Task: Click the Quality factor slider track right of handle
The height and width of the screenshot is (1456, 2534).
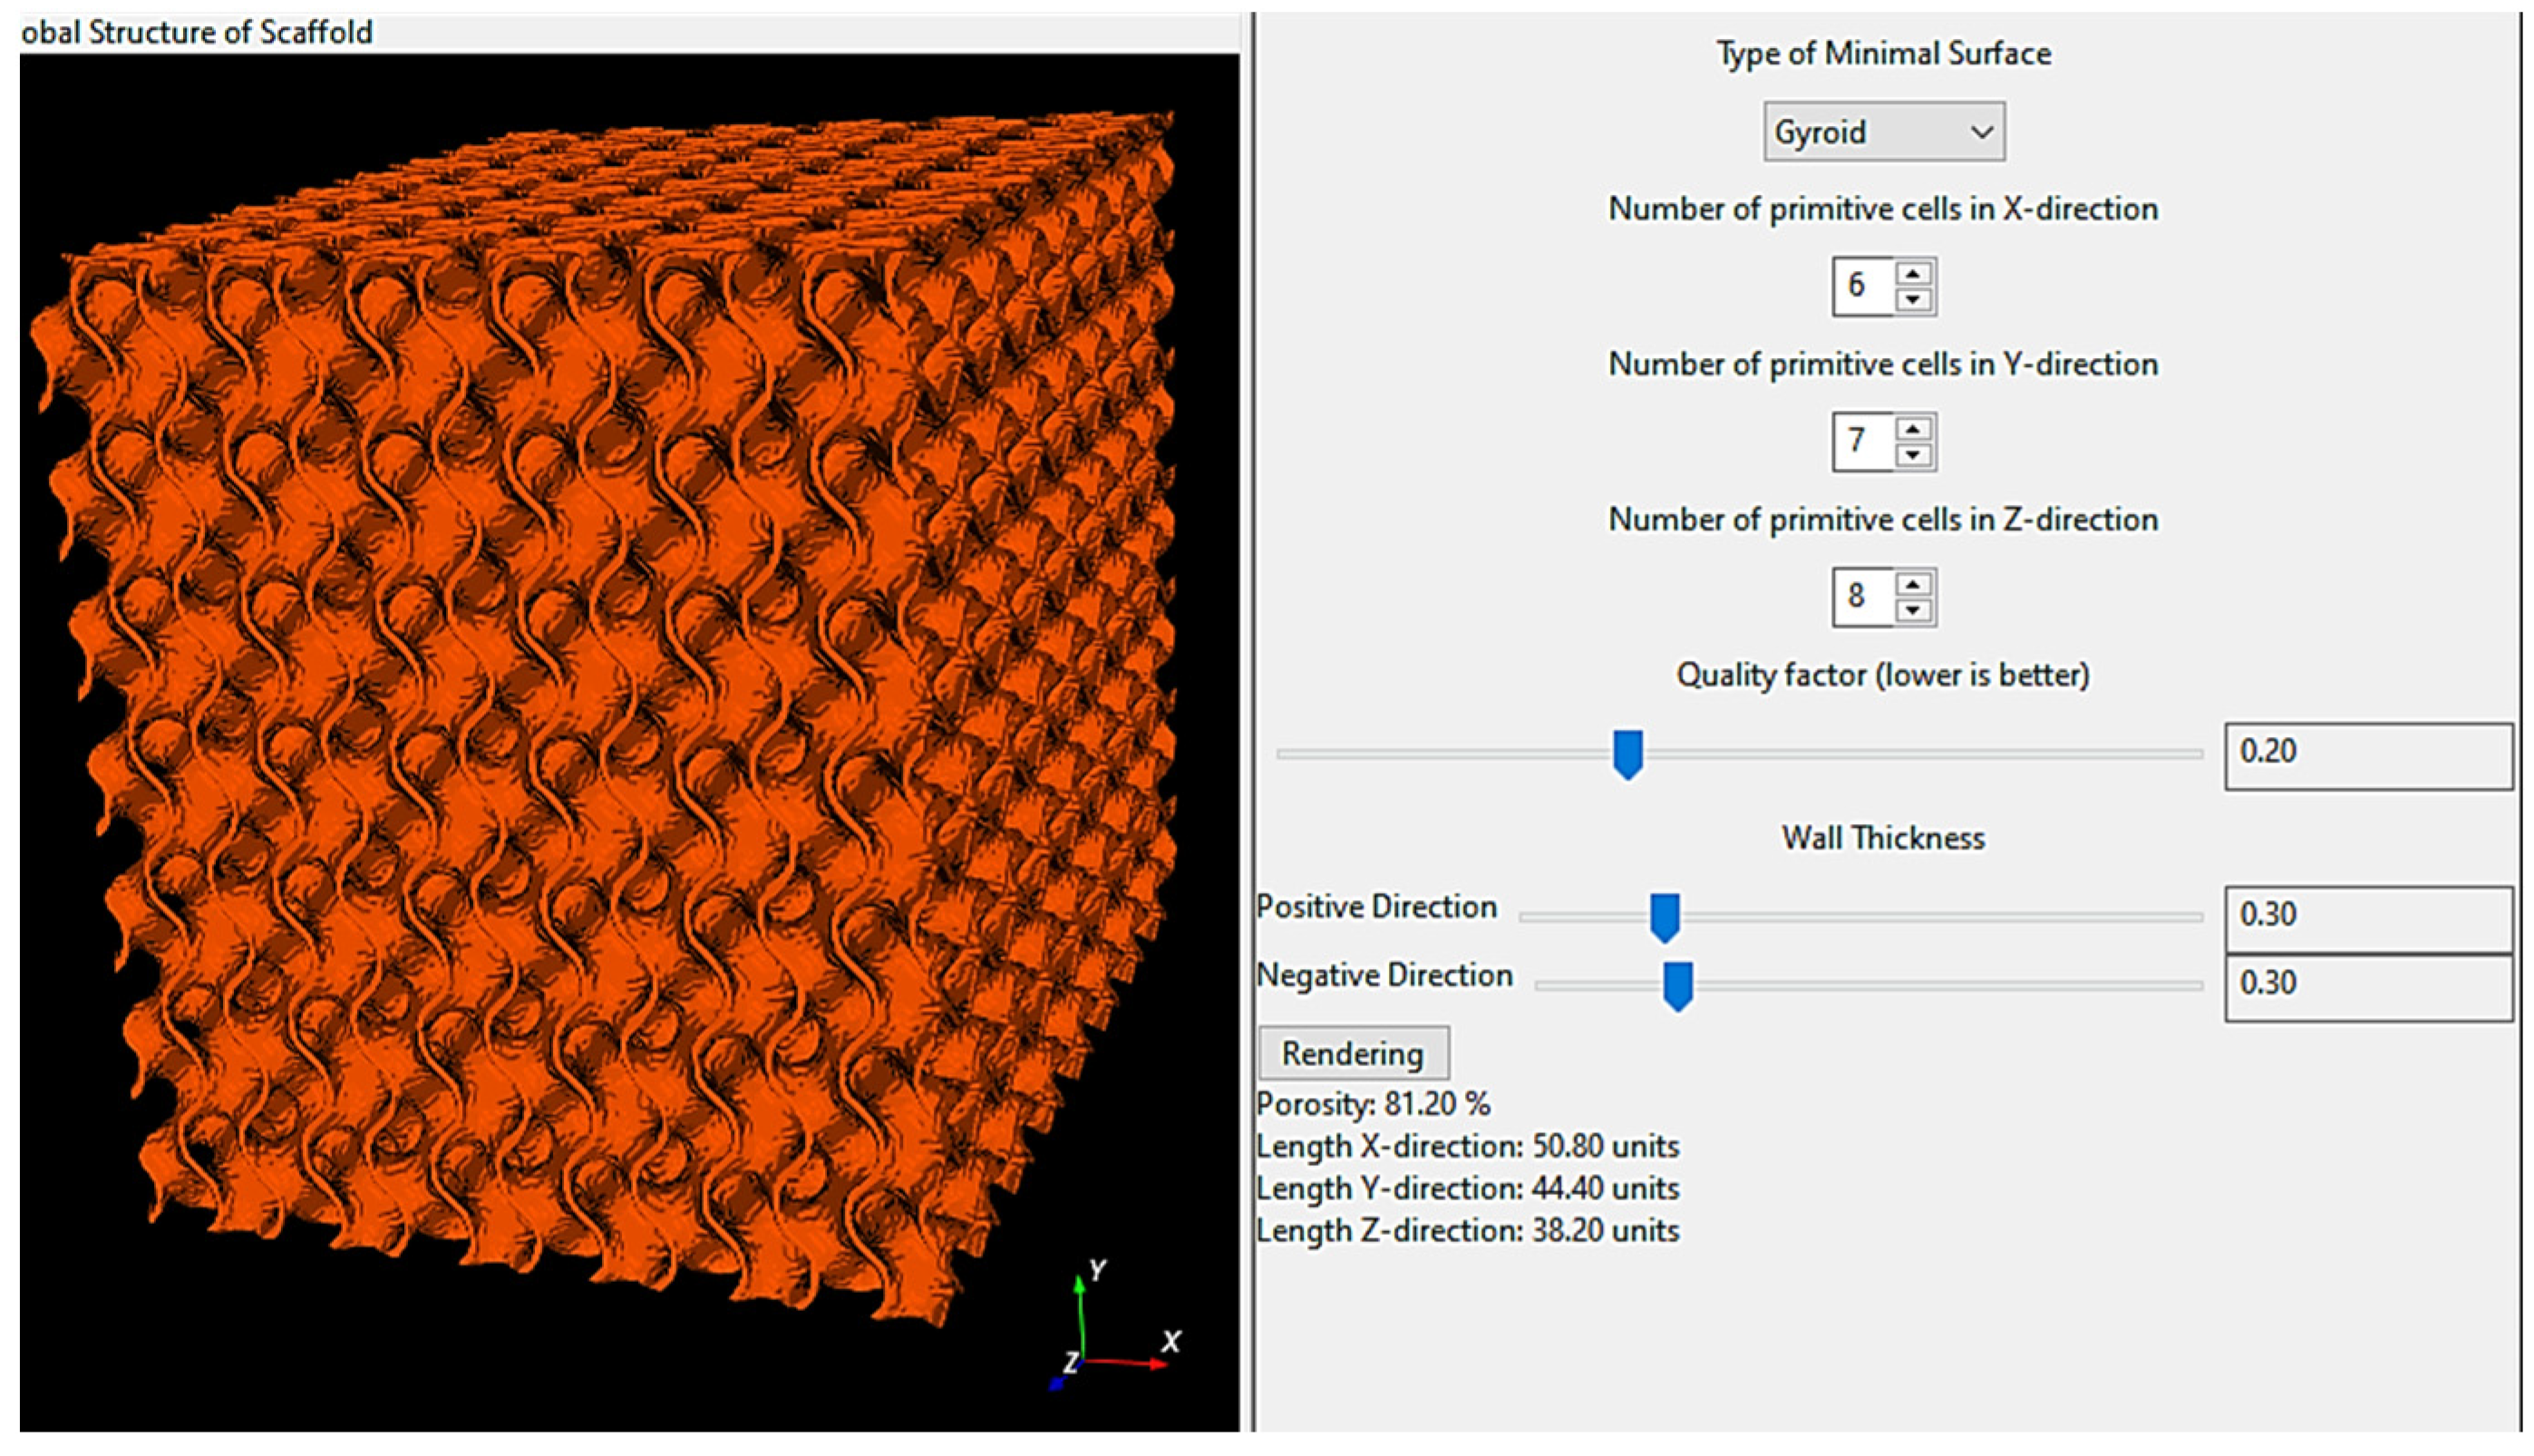Action: tap(1900, 754)
